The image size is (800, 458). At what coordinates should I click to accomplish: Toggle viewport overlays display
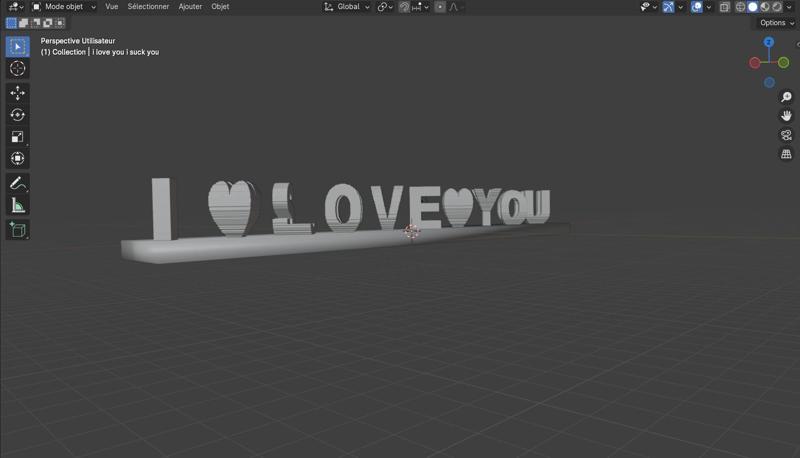click(696, 7)
